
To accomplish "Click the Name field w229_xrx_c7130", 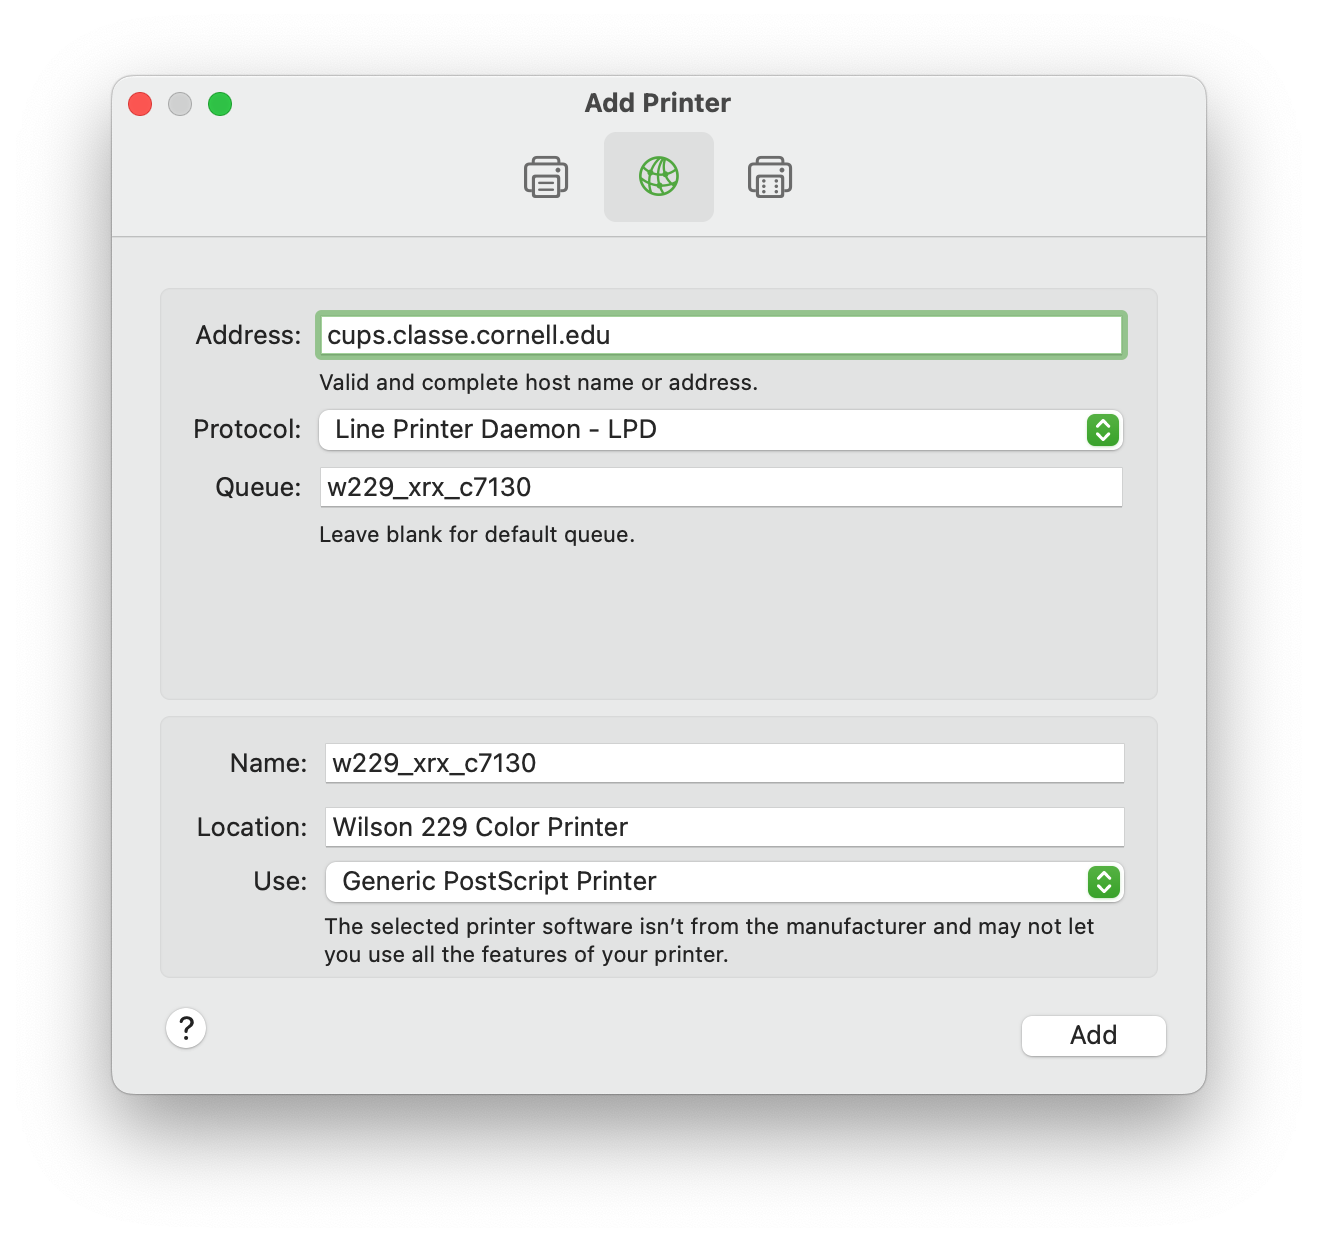I will [x=724, y=763].
